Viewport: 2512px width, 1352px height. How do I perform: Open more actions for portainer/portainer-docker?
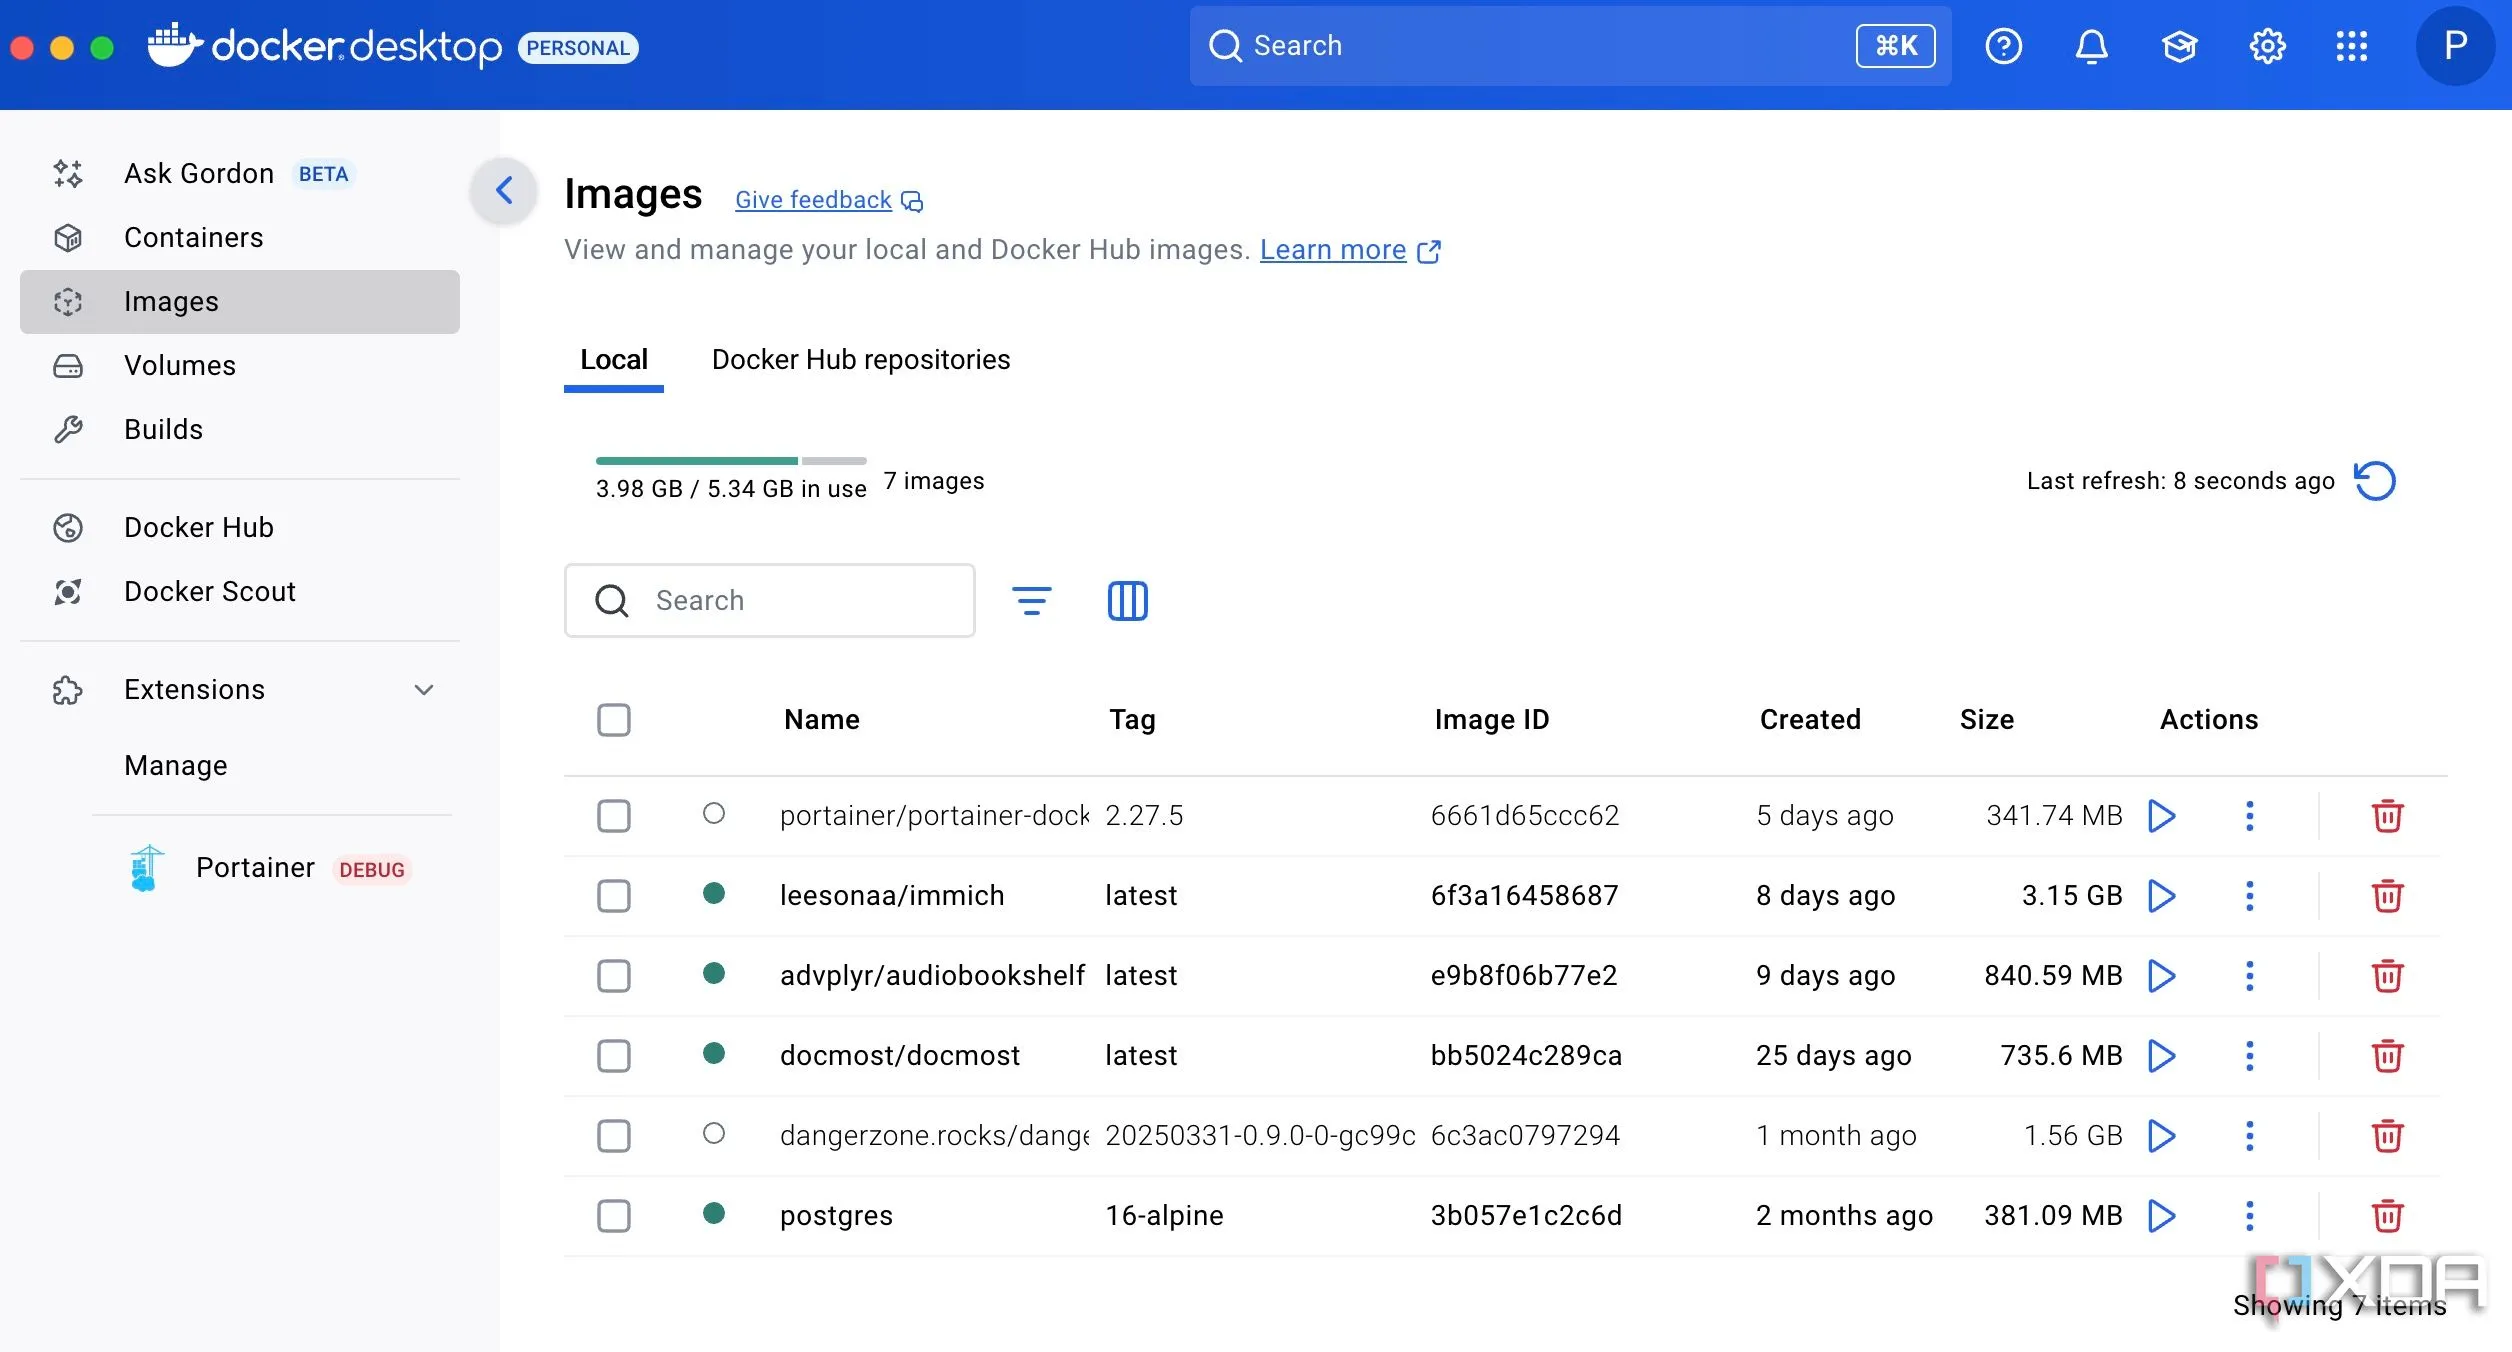2250,816
